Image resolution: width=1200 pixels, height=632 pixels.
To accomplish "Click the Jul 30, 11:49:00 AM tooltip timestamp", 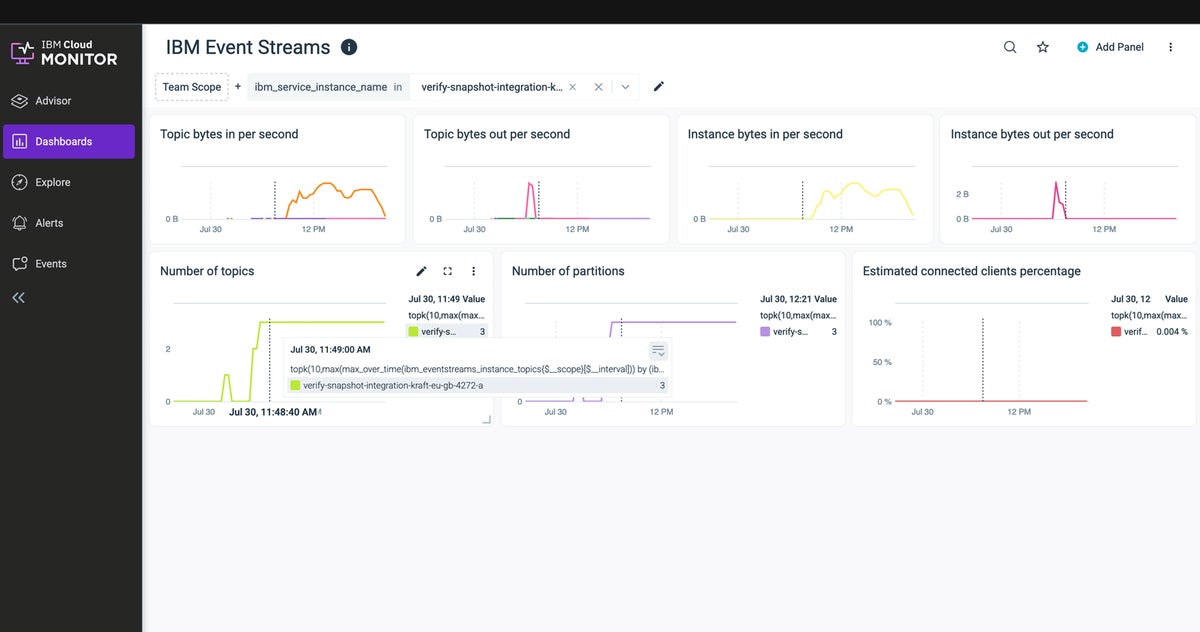I will point(331,351).
